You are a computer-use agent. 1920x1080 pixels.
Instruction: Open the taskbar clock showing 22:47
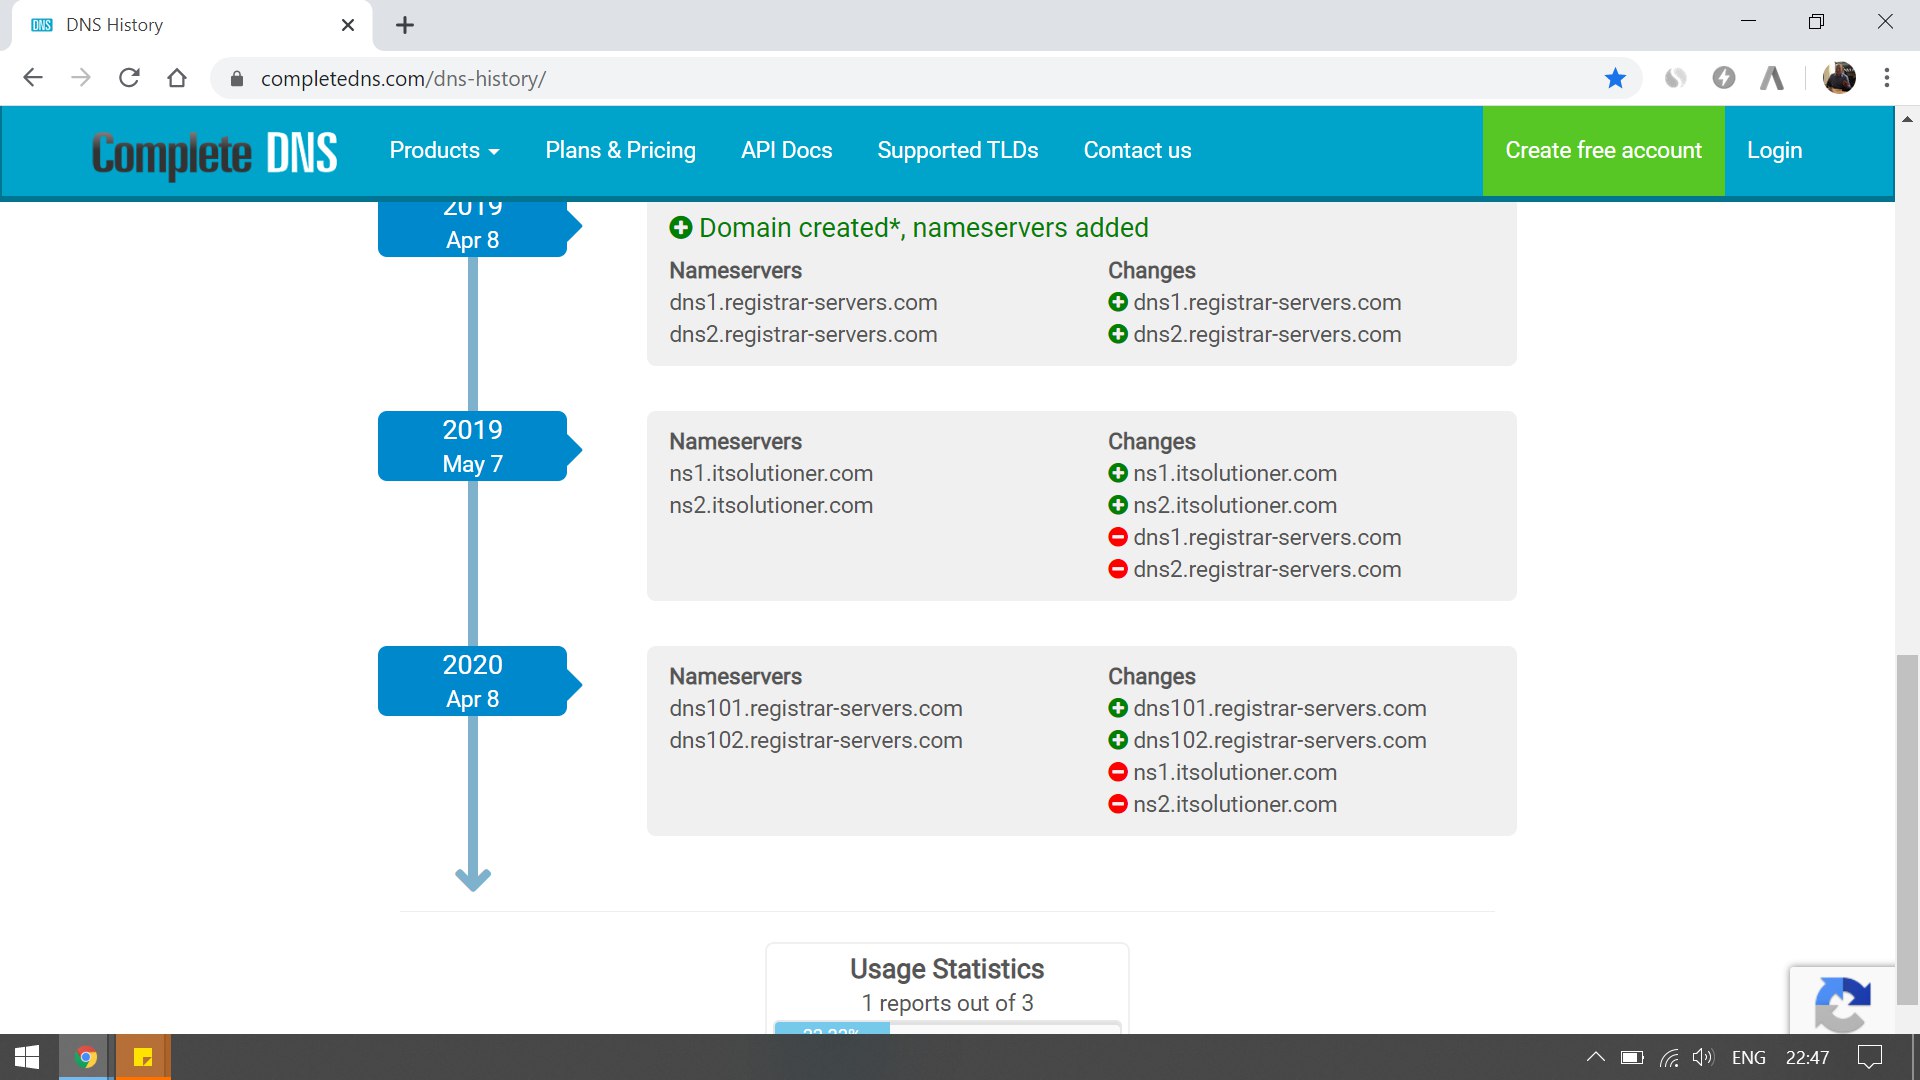[1807, 1057]
